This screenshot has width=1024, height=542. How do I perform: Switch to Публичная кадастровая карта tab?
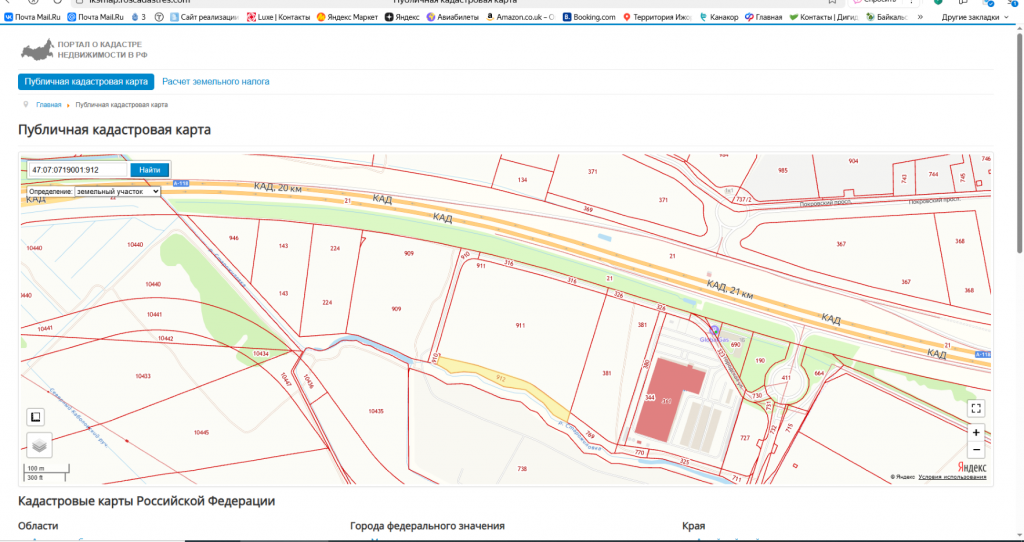pos(86,82)
